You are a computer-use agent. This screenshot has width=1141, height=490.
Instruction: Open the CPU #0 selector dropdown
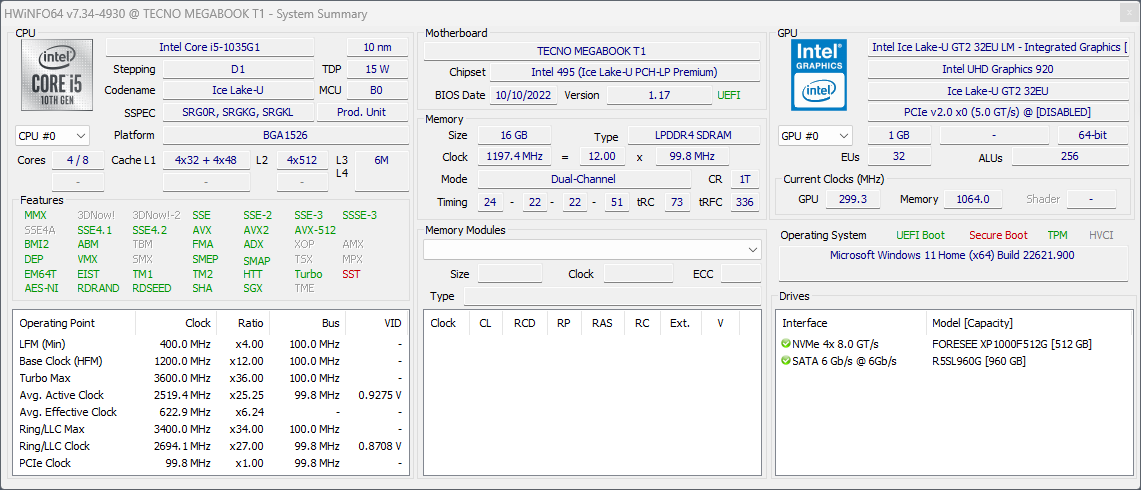(x=53, y=135)
